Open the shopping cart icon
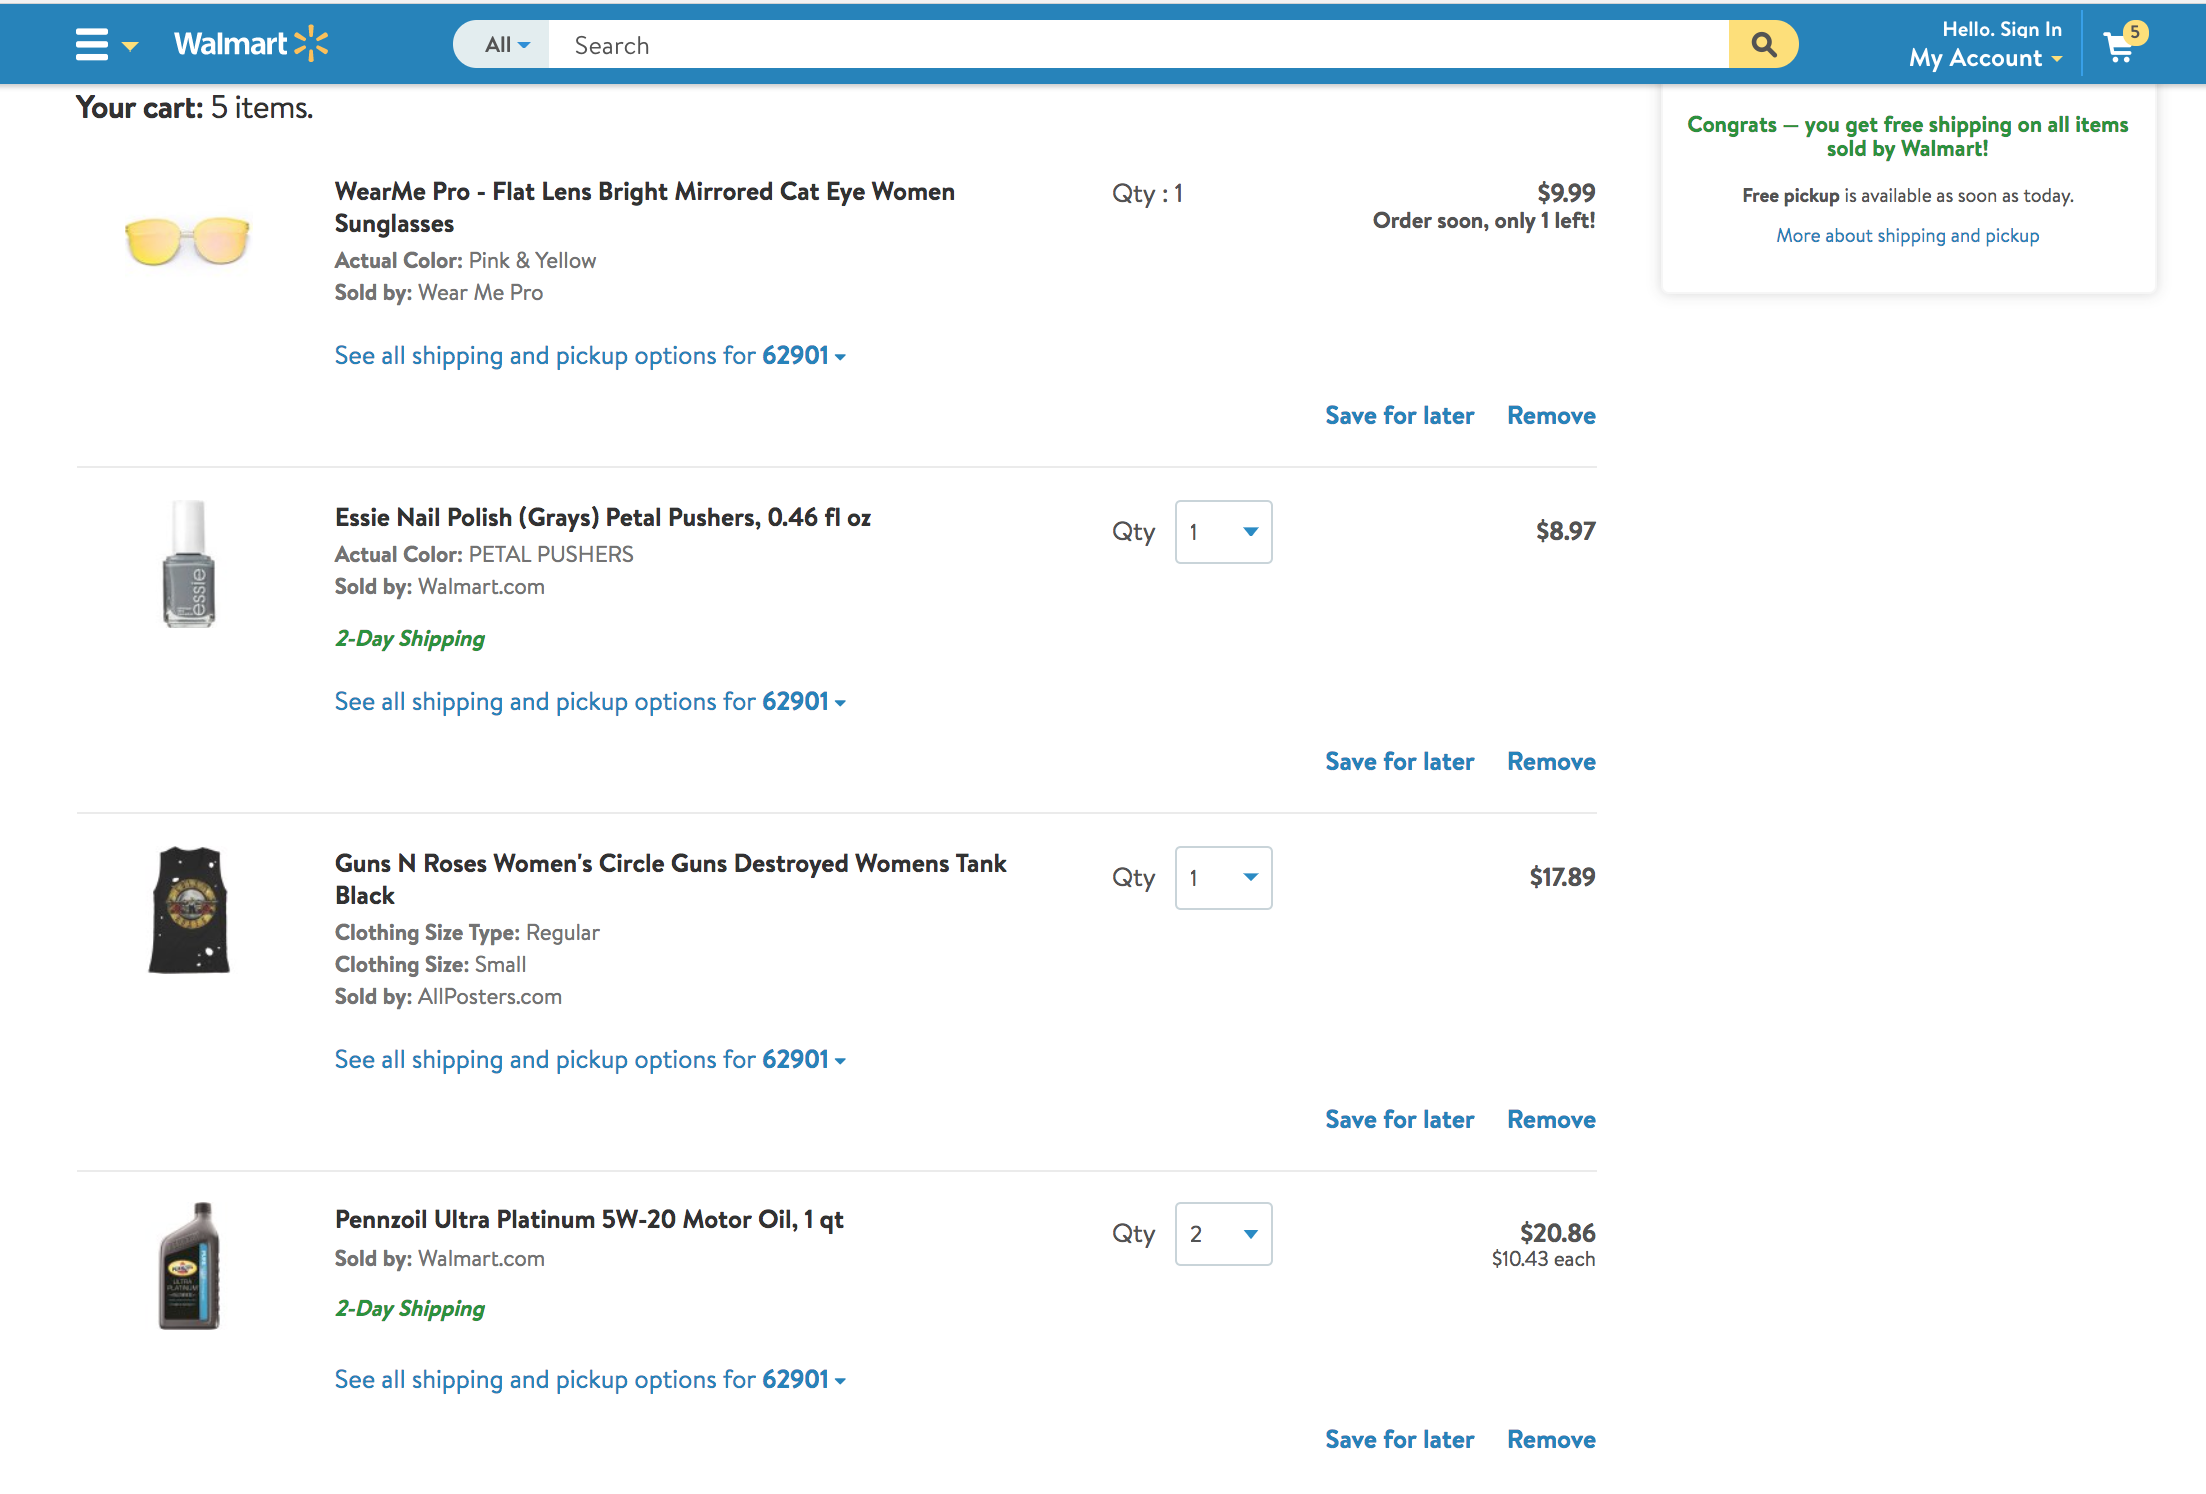 tap(2119, 46)
